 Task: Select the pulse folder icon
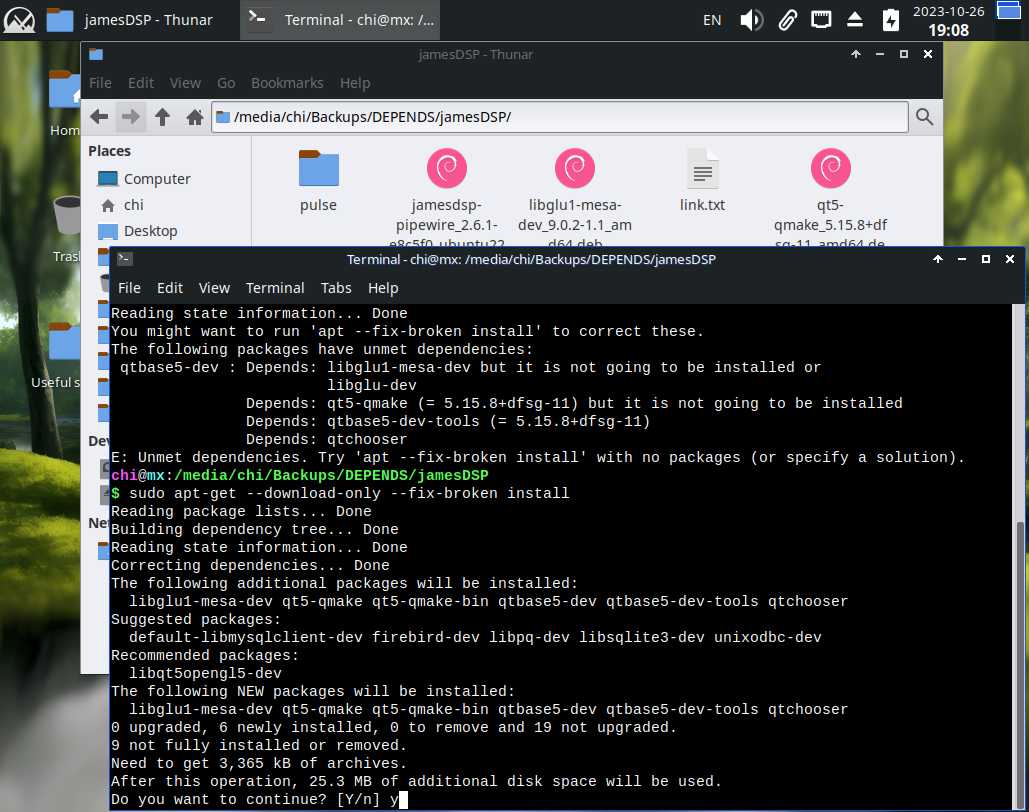(x=318, y=169)
